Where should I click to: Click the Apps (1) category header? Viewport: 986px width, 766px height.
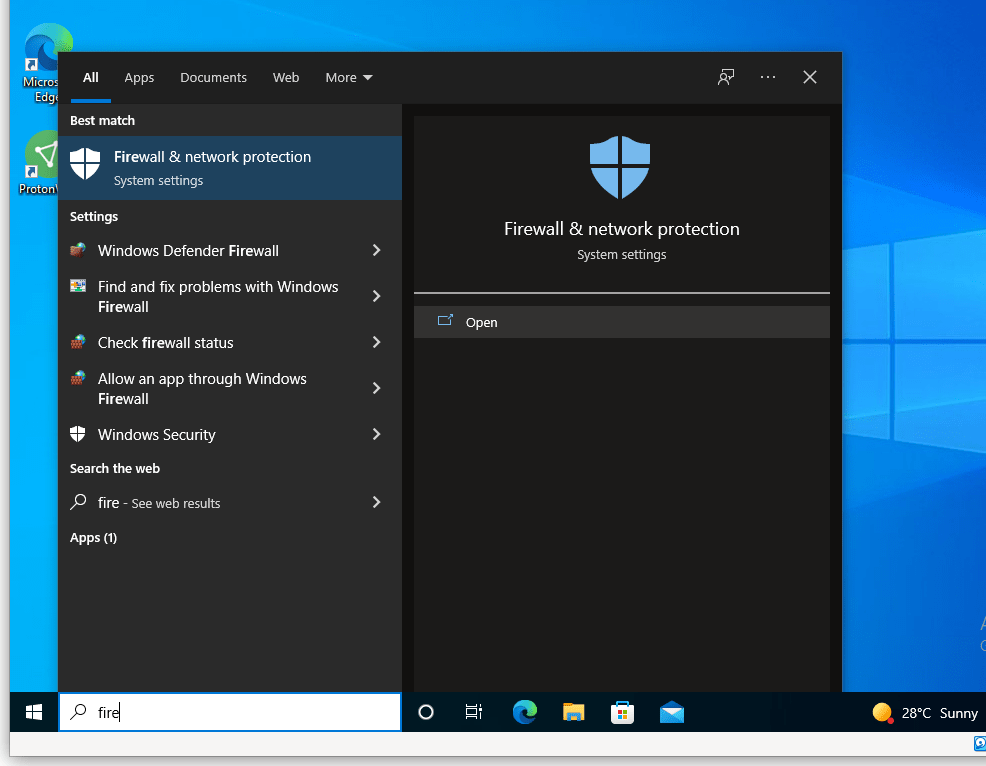coord(93,538)
